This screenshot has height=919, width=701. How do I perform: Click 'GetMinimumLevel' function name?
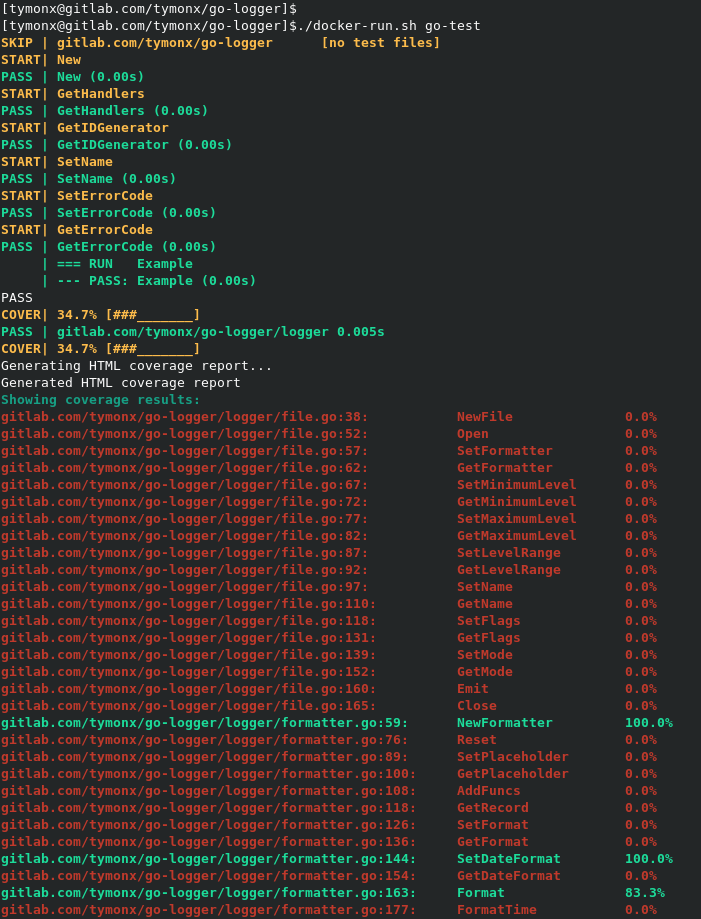(517, 502)
